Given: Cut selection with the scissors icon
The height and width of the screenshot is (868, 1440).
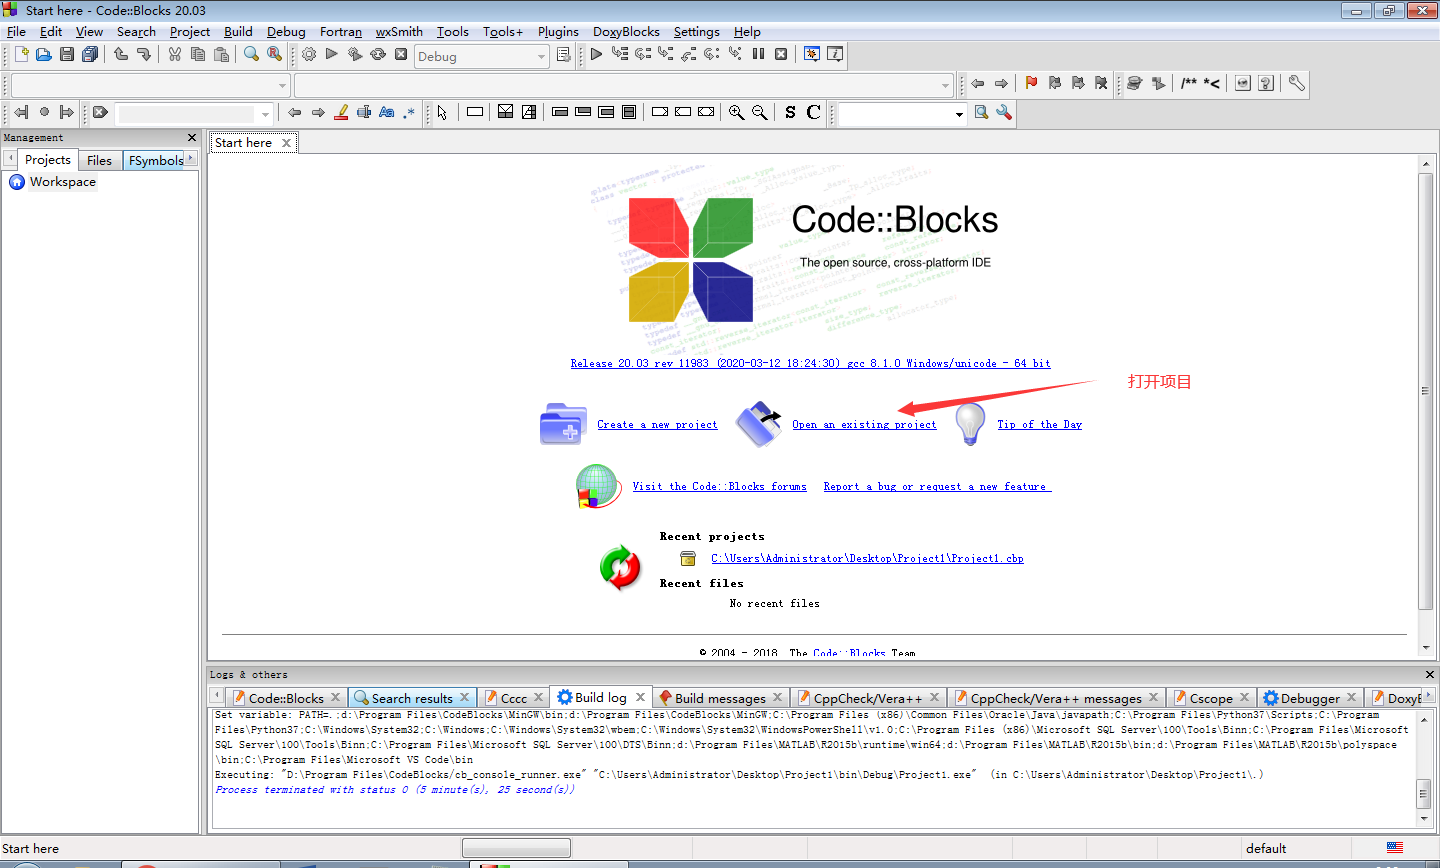Looking at the screenshot, I should [175, 55].
